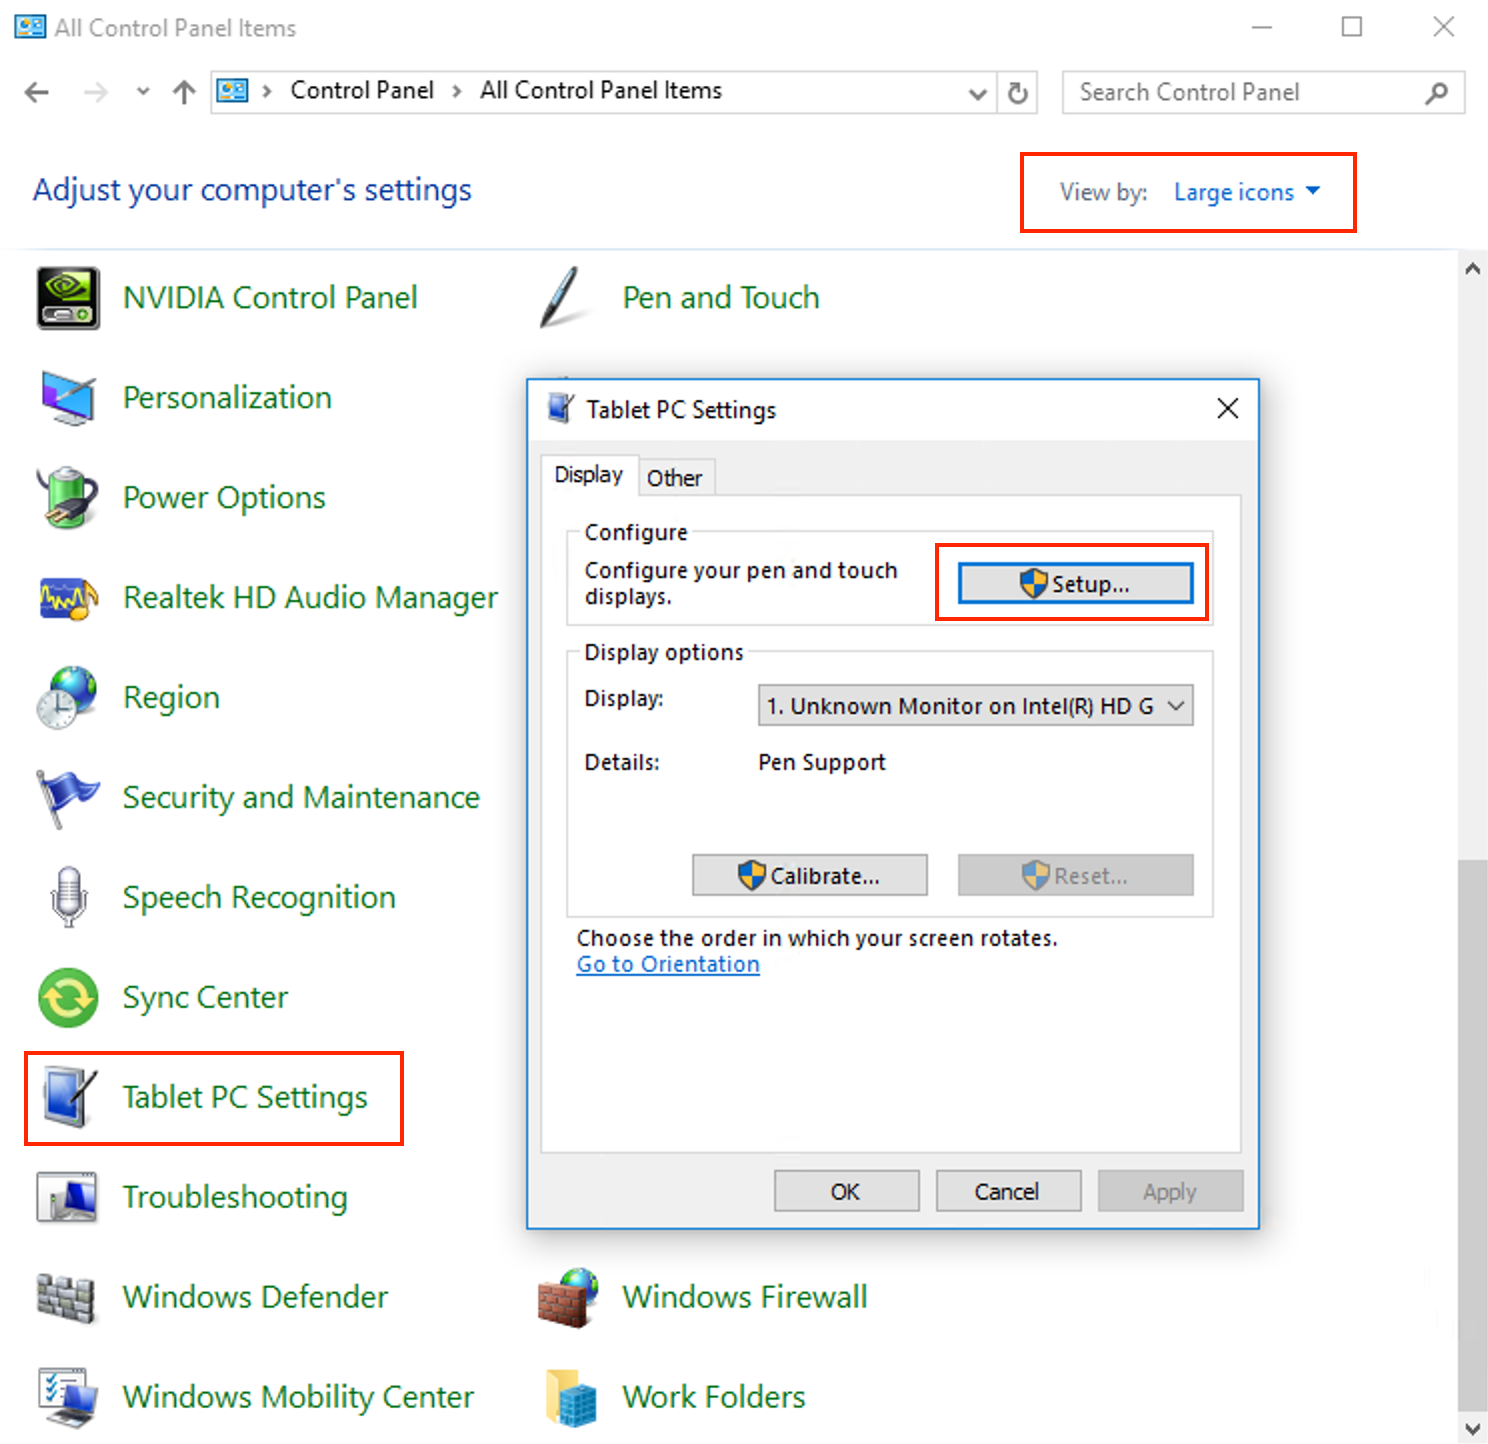
Task: Open the Go to Orientation link
Action: tap(667, 964)
